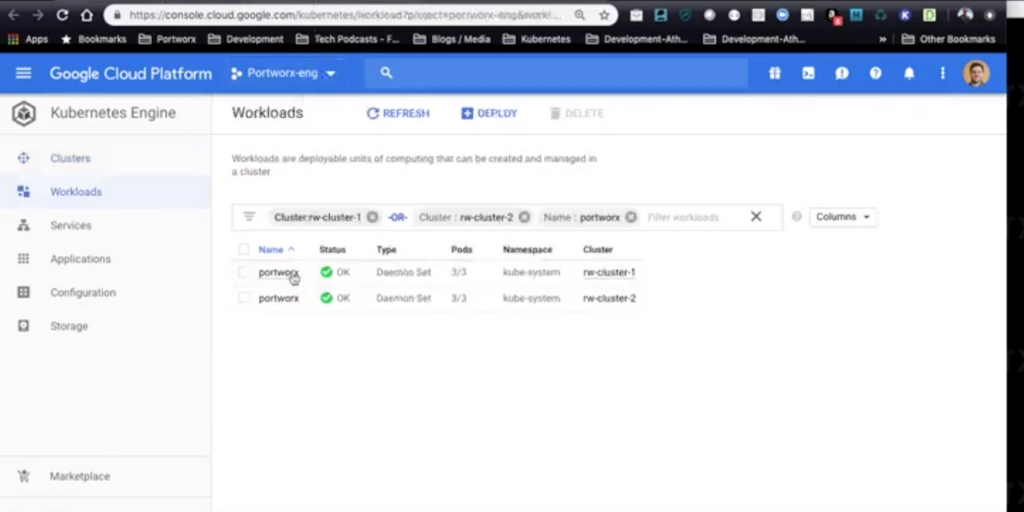Click the Marketplace cart icon
The image size is (1024, 512).
tap(24, 476)
